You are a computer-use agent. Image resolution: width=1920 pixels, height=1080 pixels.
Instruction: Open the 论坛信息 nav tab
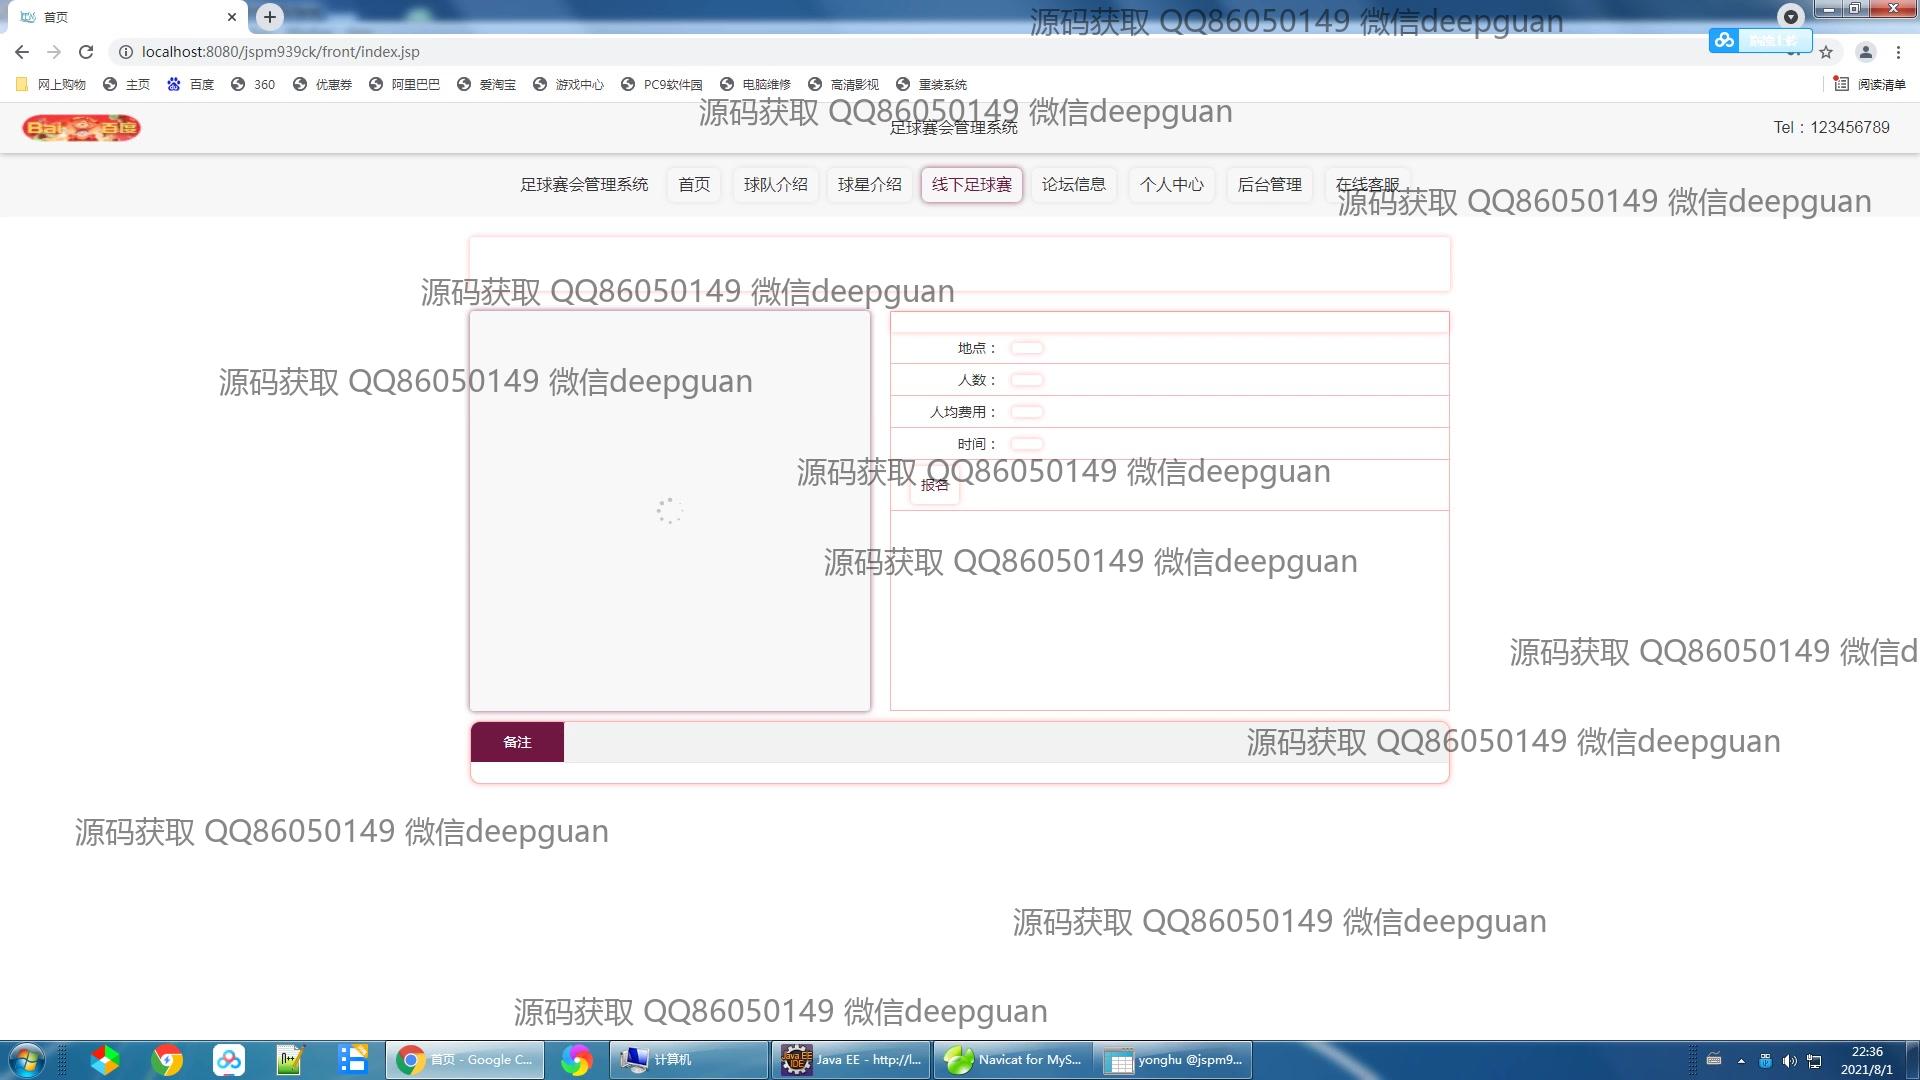pos(1073,185)
